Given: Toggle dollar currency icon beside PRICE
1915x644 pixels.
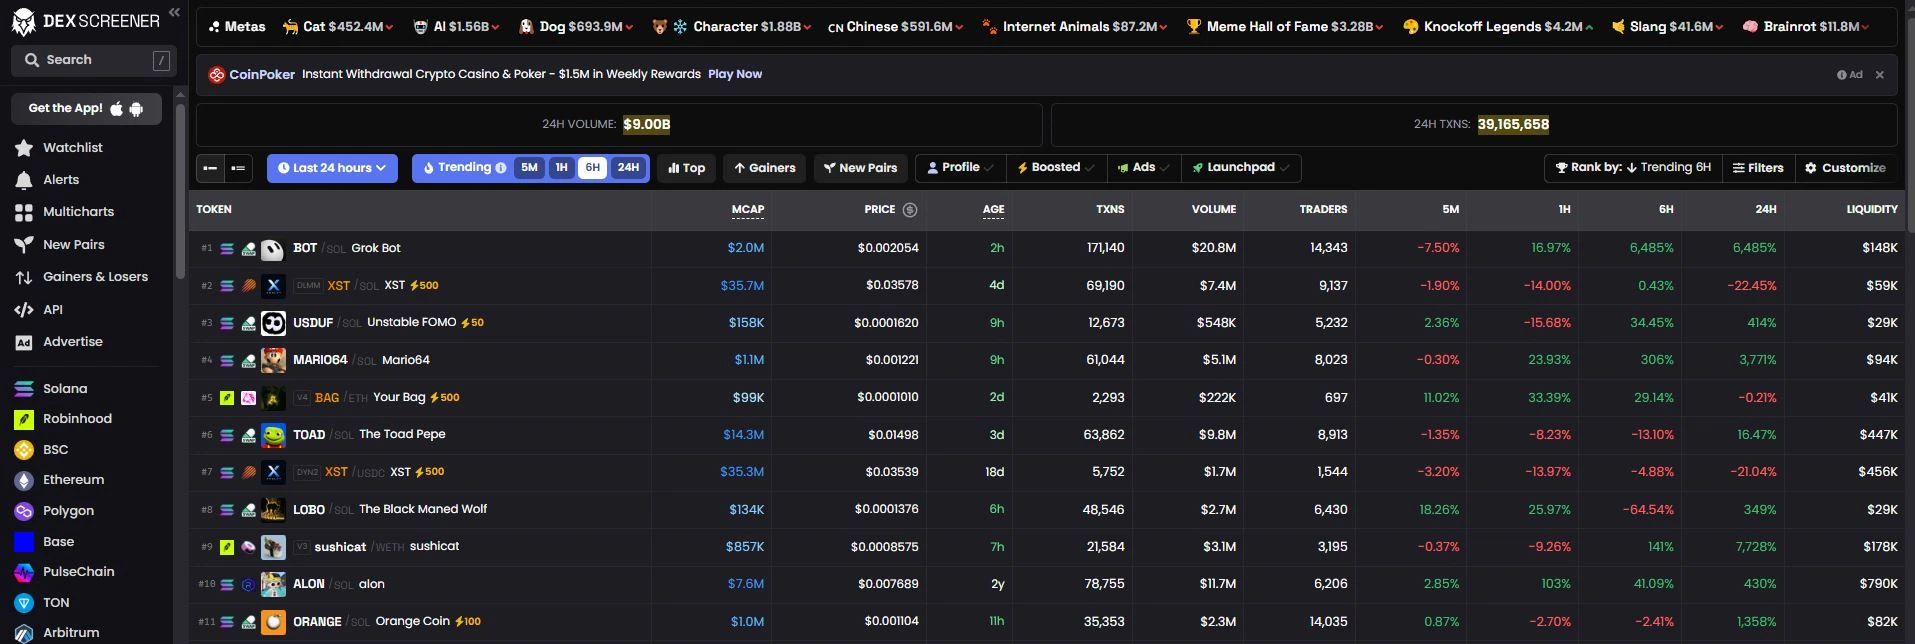Looking at the screenshot, I should (910, 210).
